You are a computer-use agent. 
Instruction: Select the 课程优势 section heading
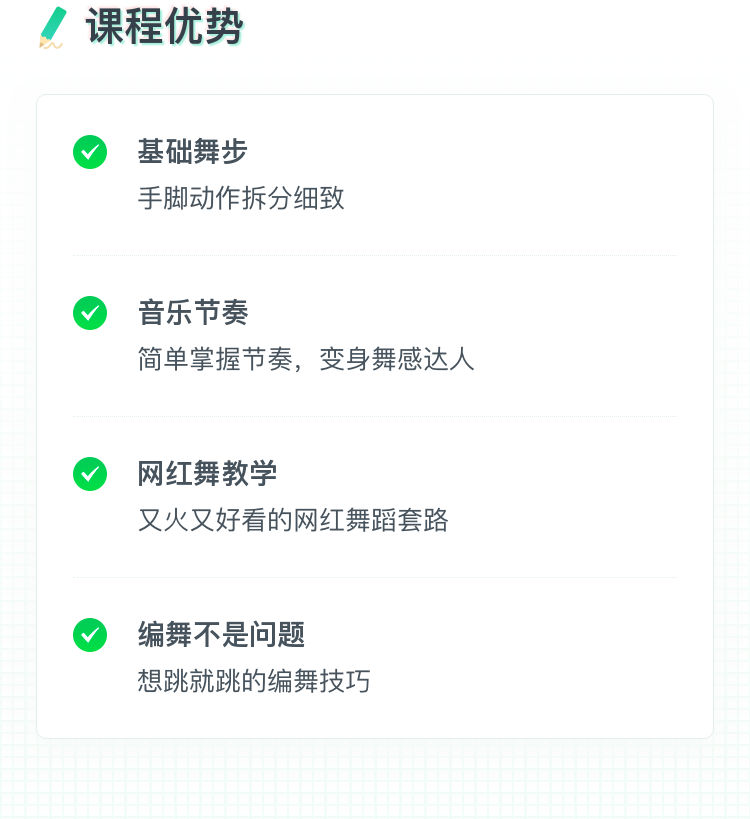164,27
